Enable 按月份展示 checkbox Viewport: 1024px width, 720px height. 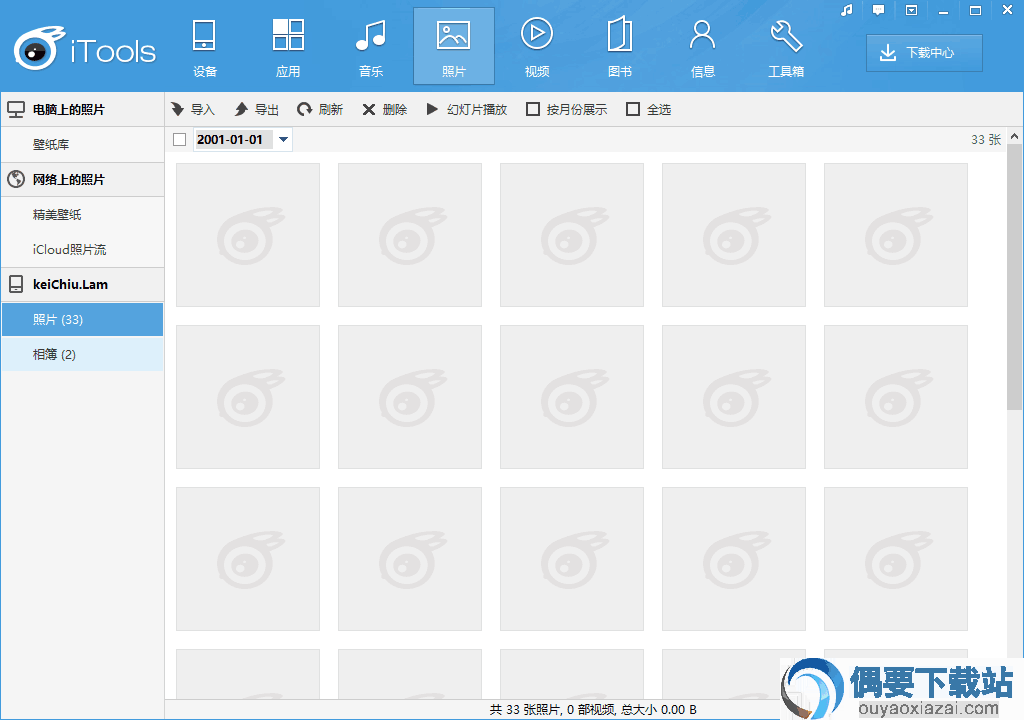[x=533, y=109]
